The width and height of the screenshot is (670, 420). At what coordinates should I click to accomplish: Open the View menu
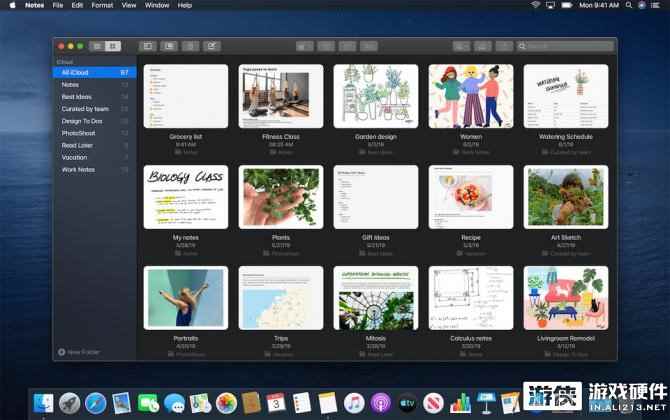click(x=129, y=5)
